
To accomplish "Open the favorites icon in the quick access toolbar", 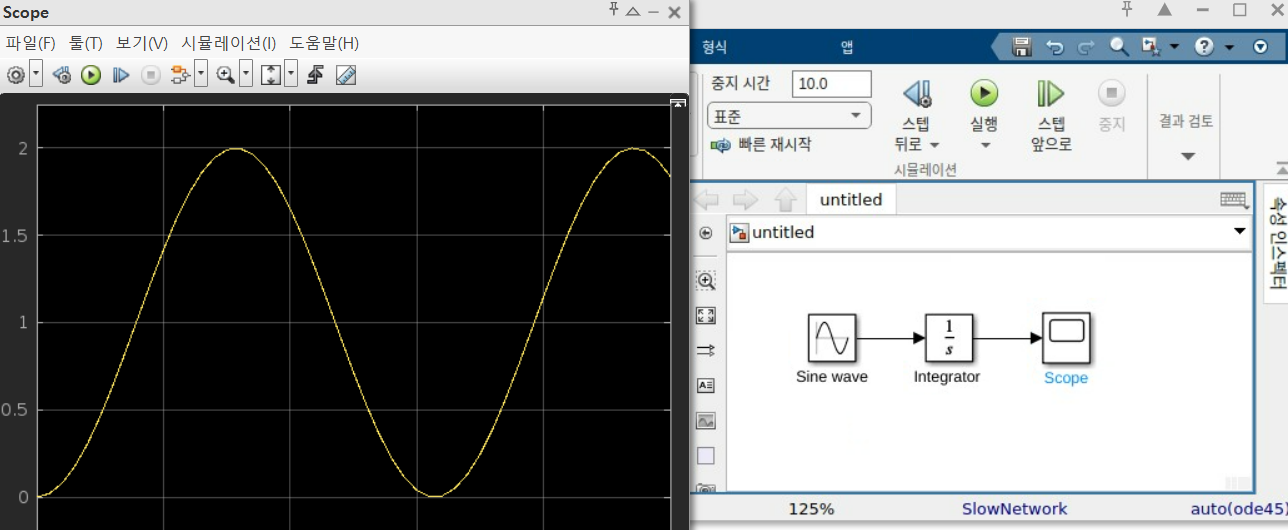I will 1151,47.
